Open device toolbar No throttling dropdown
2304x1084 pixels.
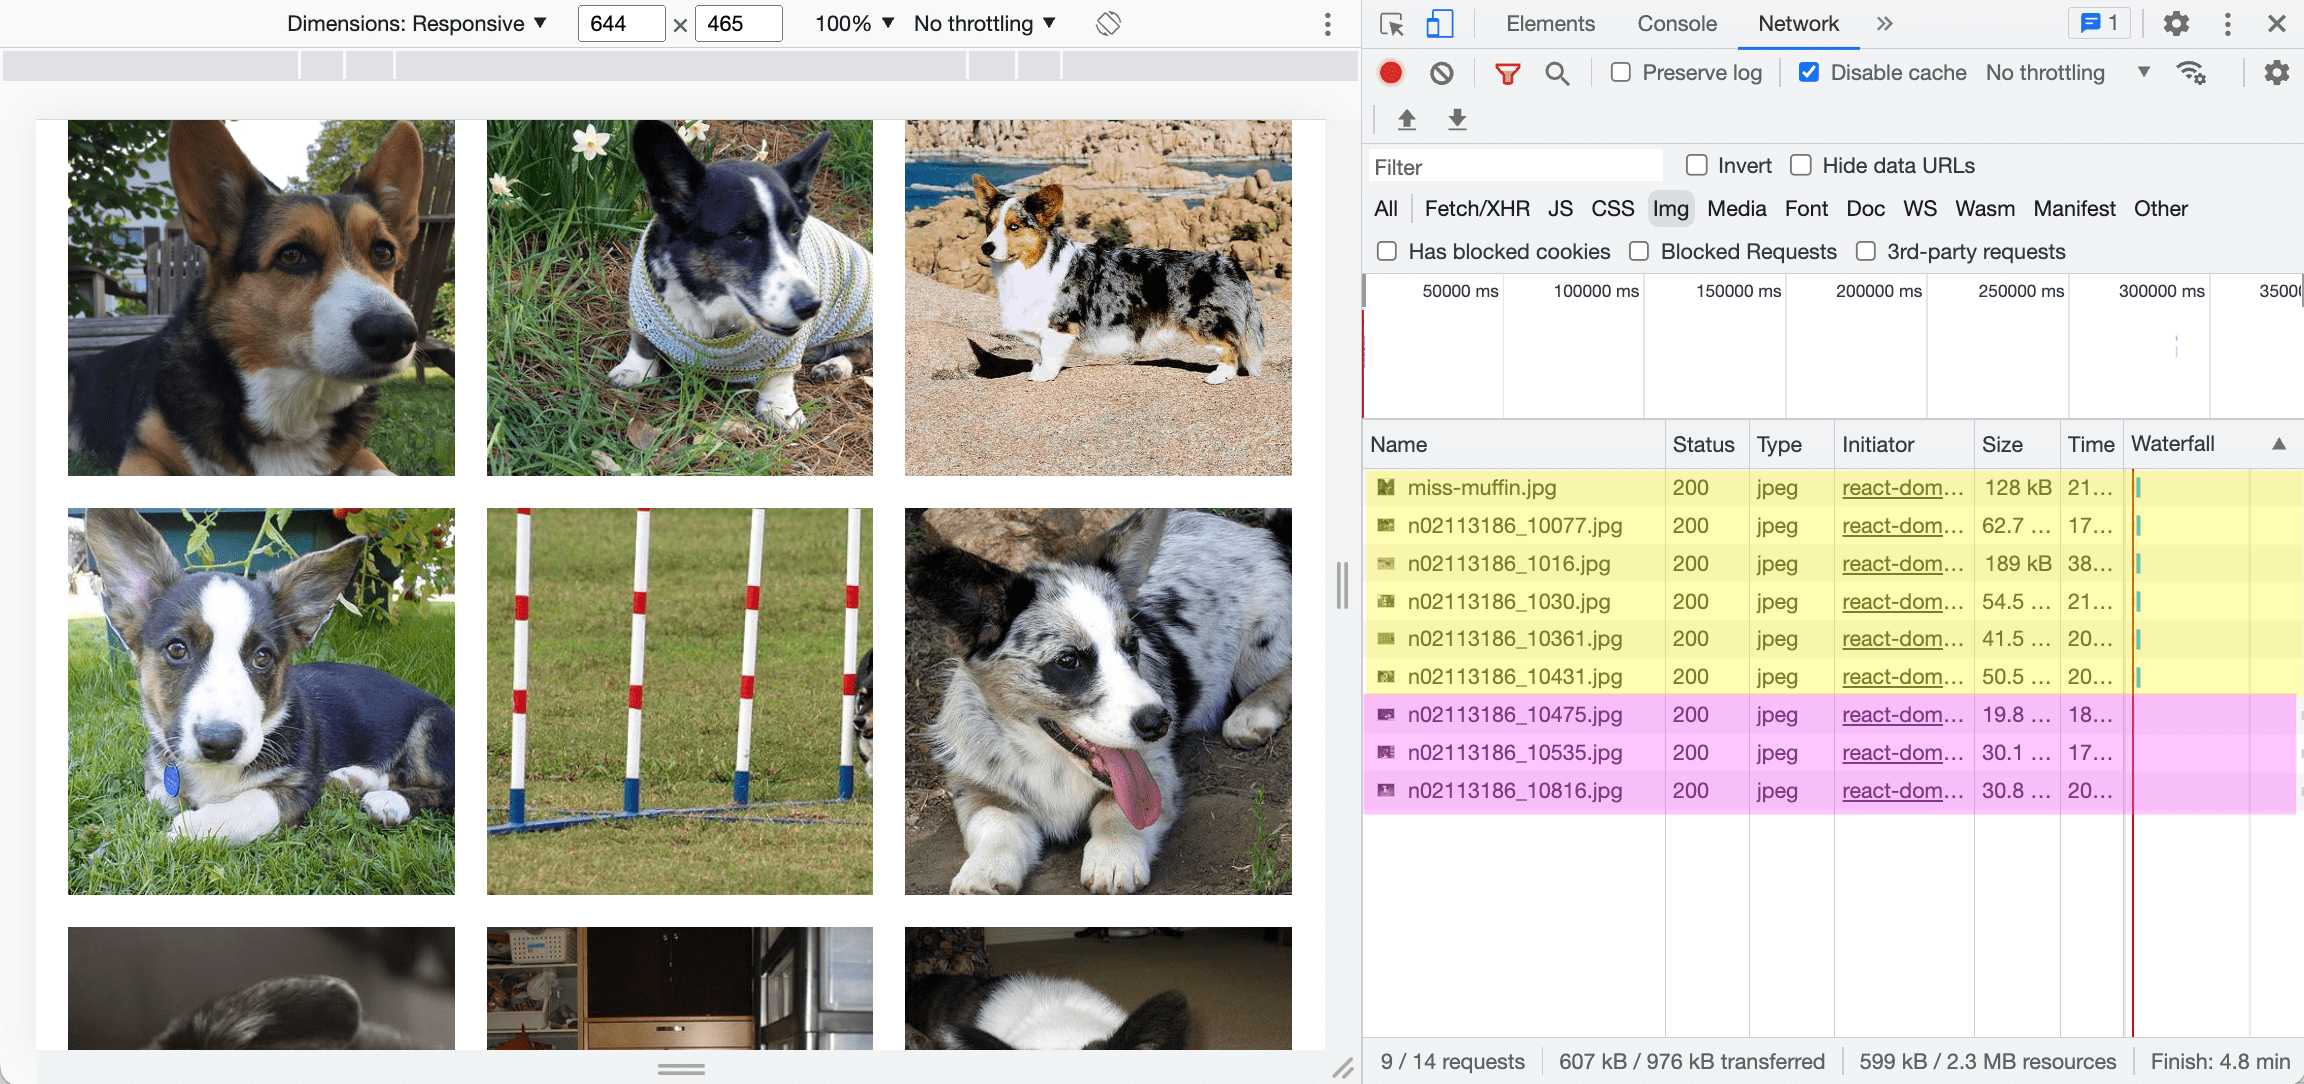point(984,24)
